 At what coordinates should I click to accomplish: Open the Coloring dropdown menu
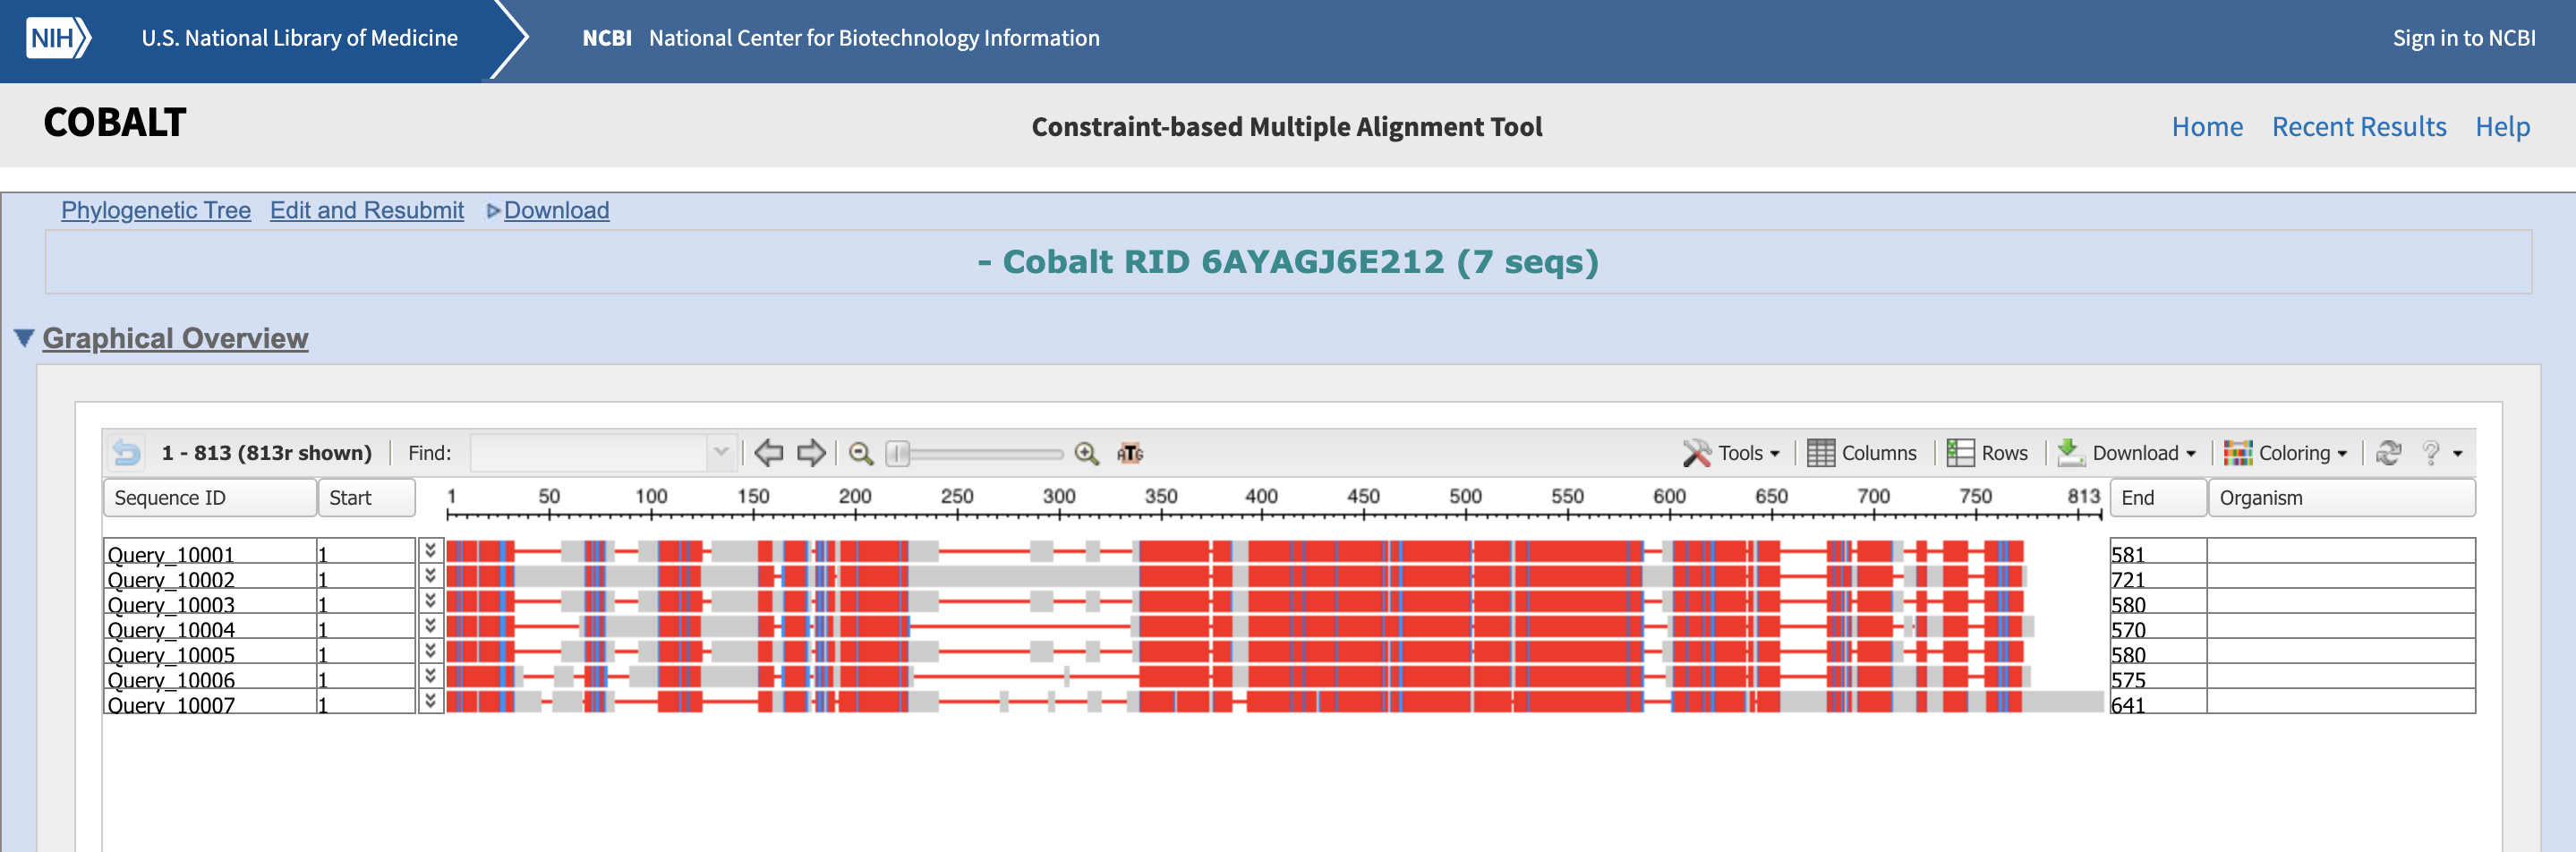tap(2284, 453)
